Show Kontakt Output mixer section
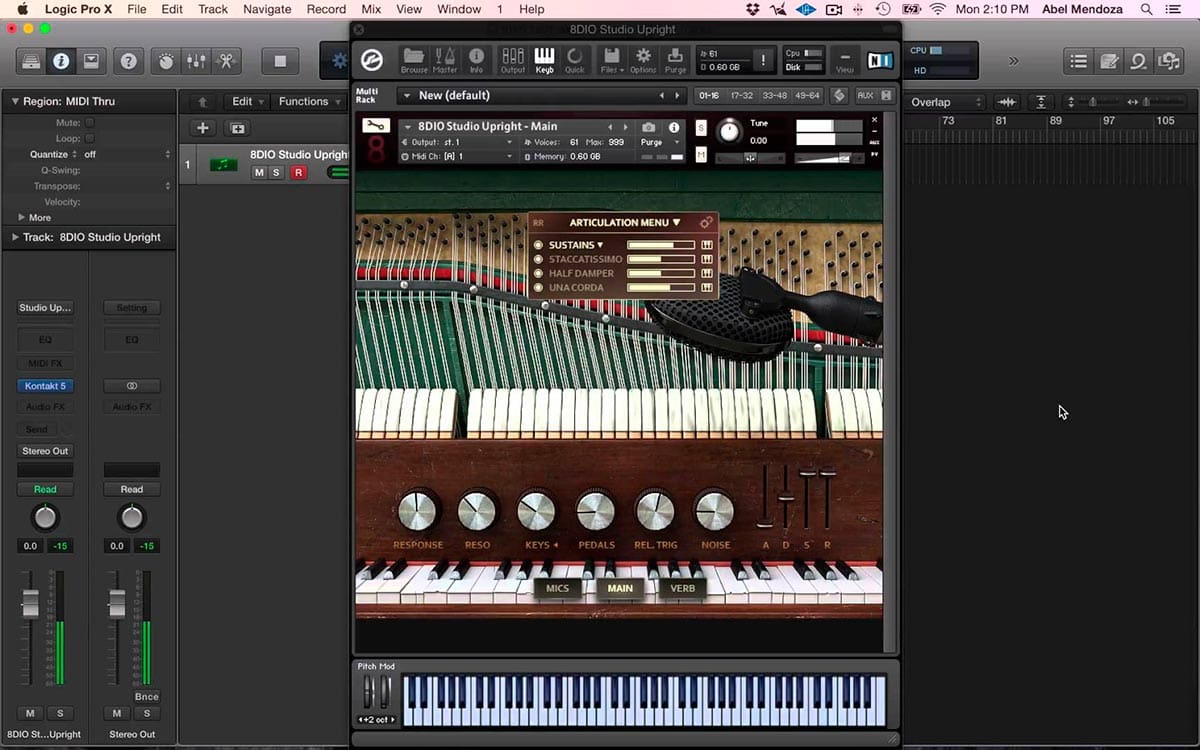This screenshot has width=1200, height=750. pos(513,60)
